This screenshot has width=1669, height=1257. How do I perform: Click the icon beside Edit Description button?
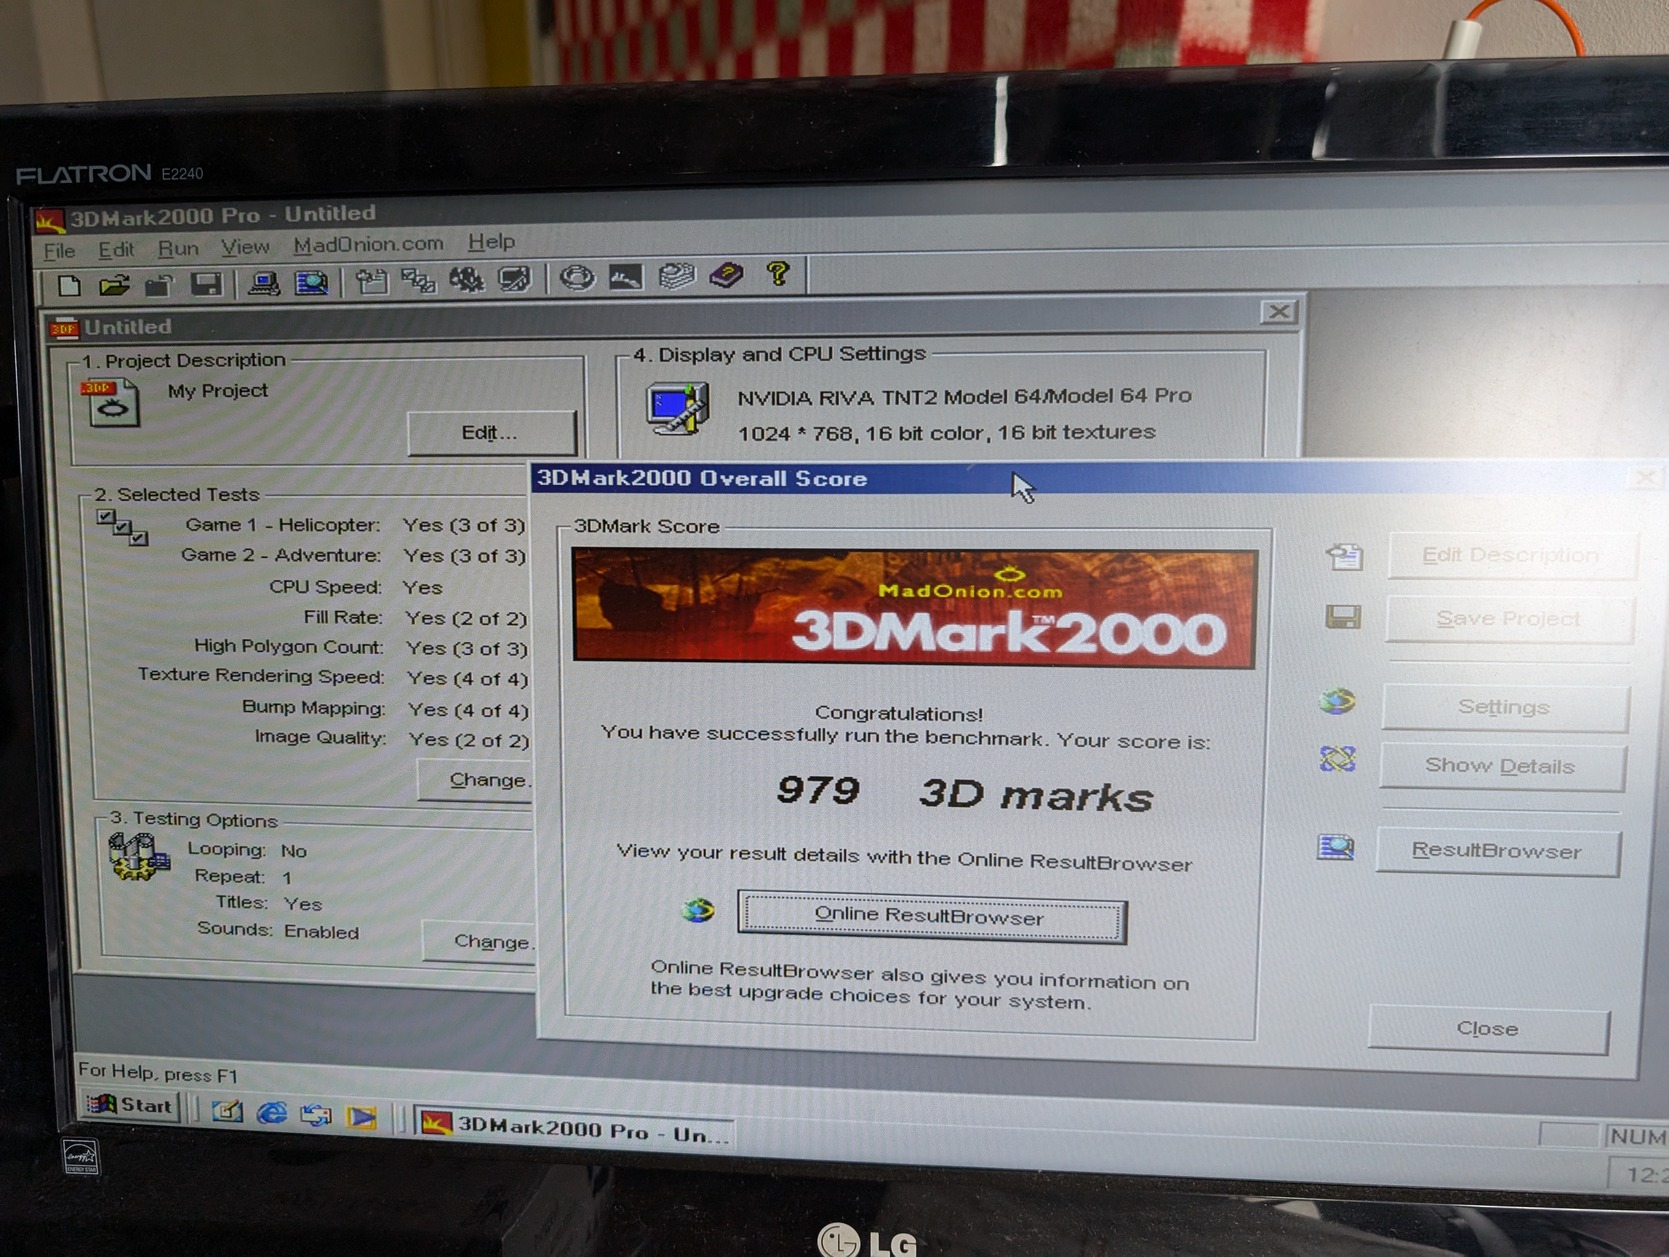1345,555
